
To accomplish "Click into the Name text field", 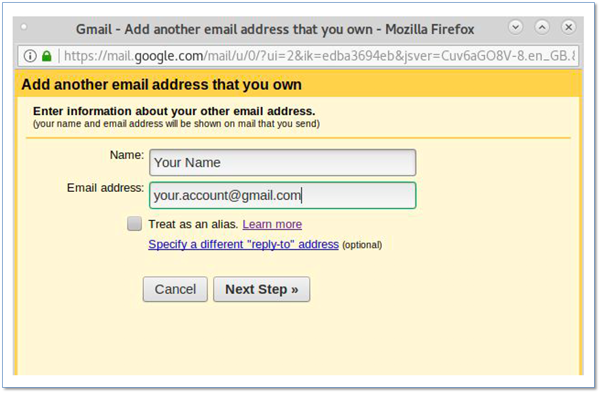I will click(282, 163).
